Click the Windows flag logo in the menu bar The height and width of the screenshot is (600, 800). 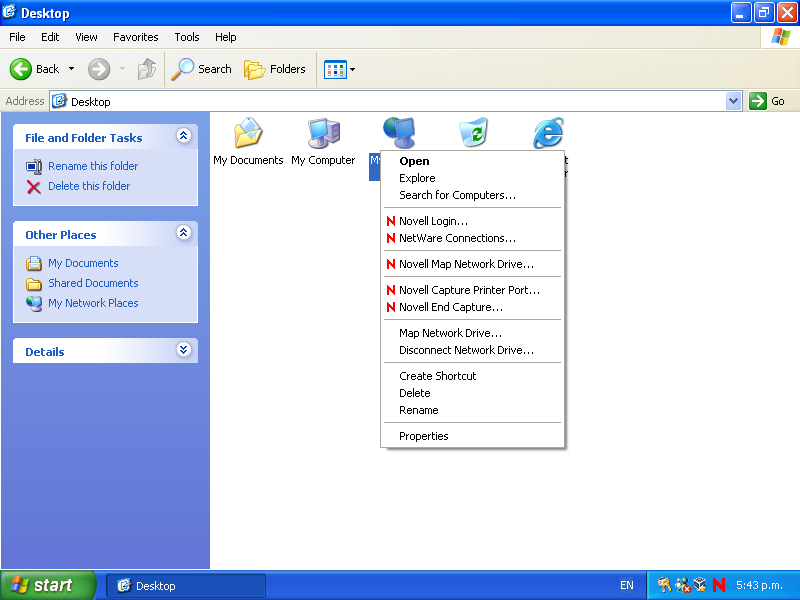pyautogui.click(x=781, y=37)
